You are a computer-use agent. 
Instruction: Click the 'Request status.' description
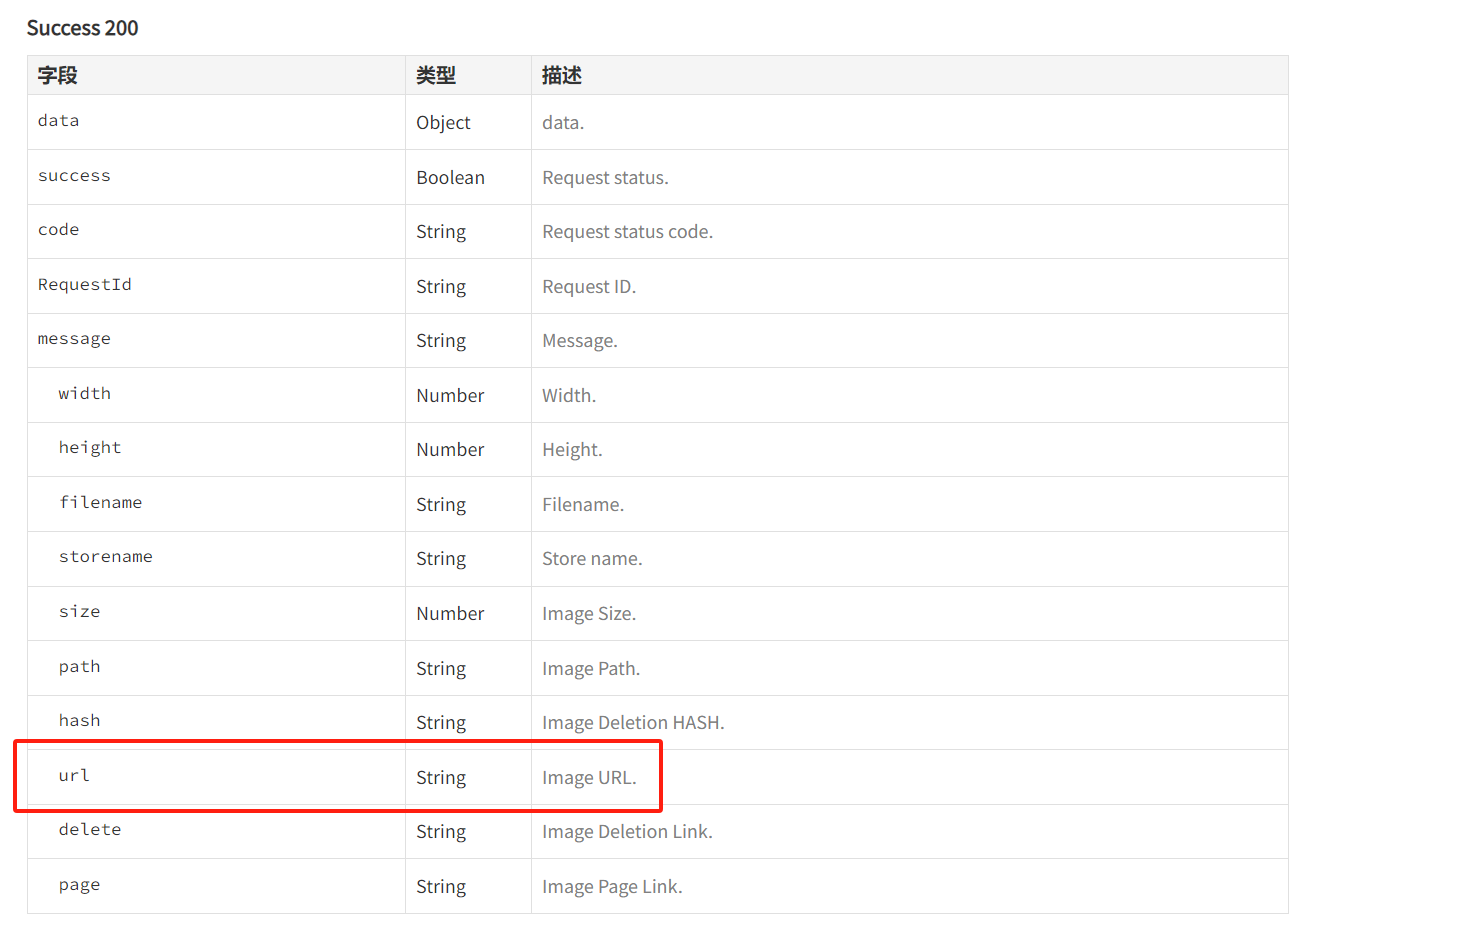click(x=605, y=177)
